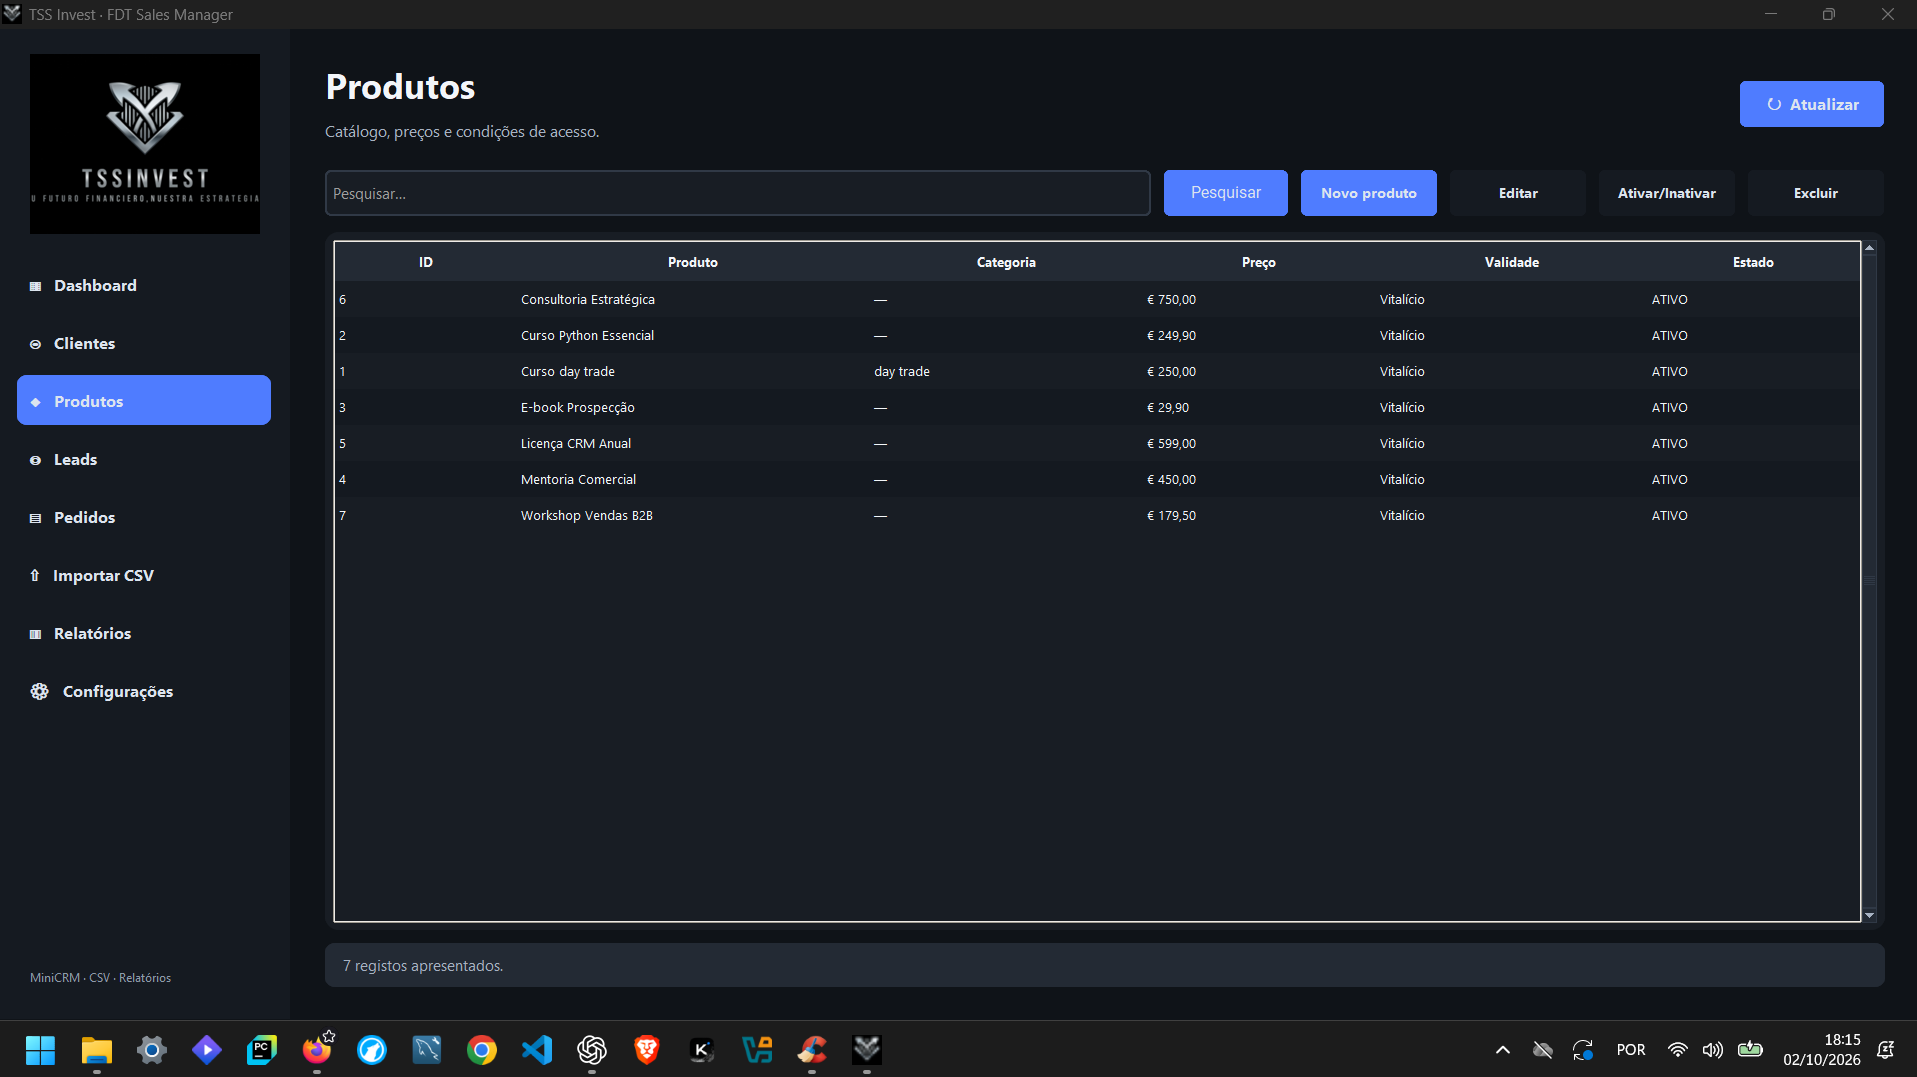Click the day trade category cell
This screenshot has height=1077, width=1917.
pos(901,372)
